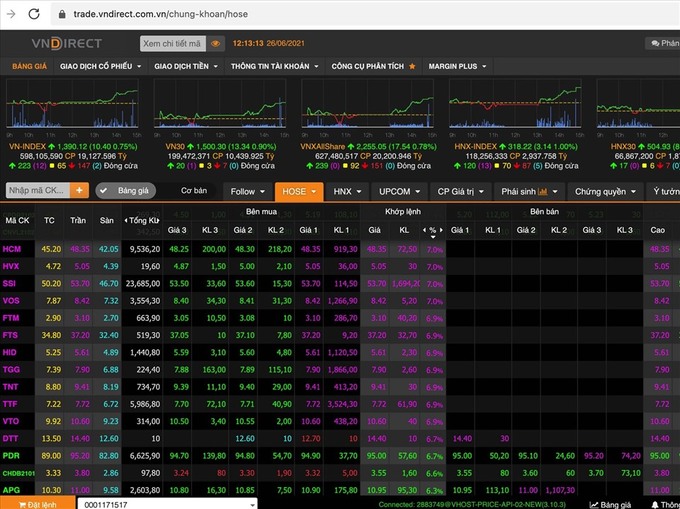
Task: Click the APG stock symbol
Action: point(11,490)
